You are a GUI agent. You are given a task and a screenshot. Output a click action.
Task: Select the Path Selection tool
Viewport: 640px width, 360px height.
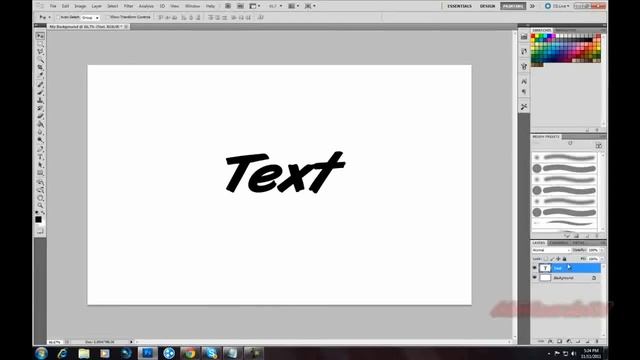[x=40, y=165]
